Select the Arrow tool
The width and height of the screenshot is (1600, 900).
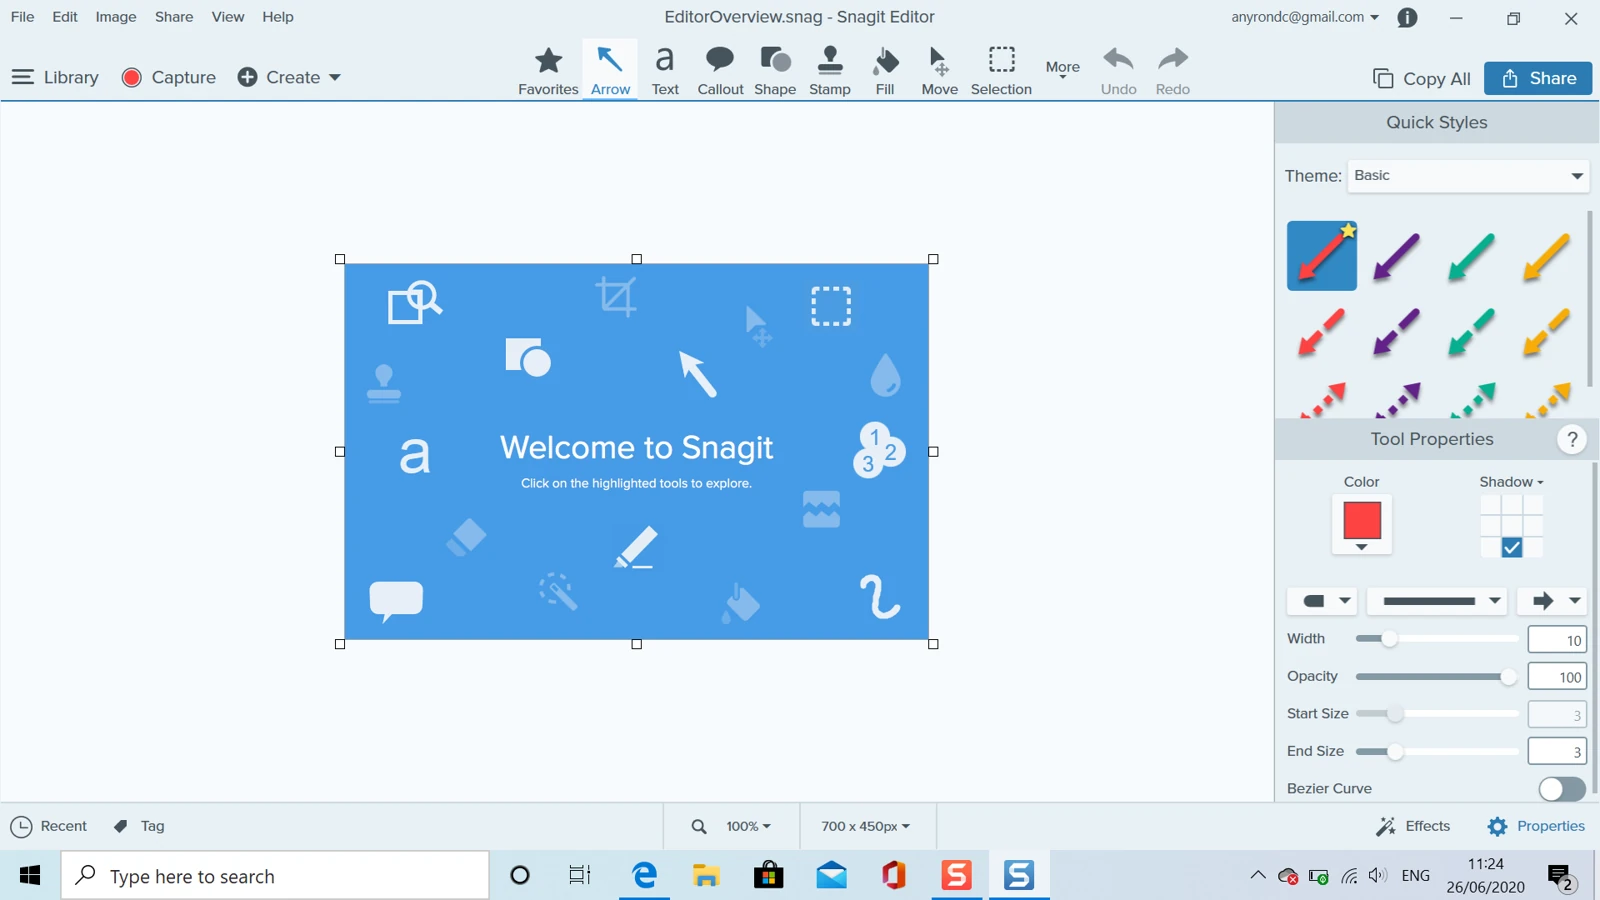point(610,71)
